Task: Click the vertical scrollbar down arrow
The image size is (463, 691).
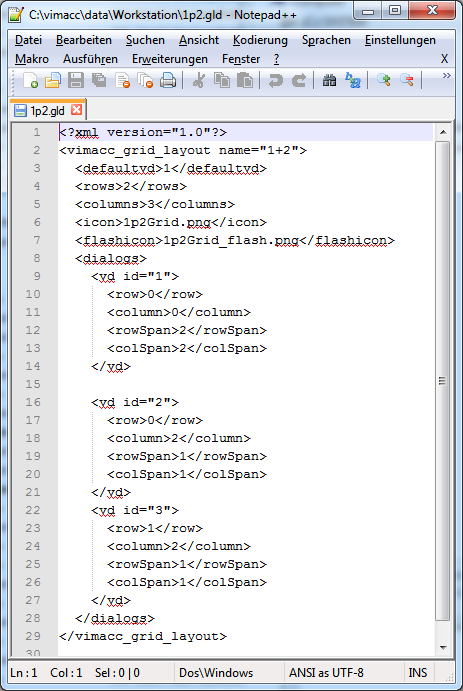Action: 443,647
